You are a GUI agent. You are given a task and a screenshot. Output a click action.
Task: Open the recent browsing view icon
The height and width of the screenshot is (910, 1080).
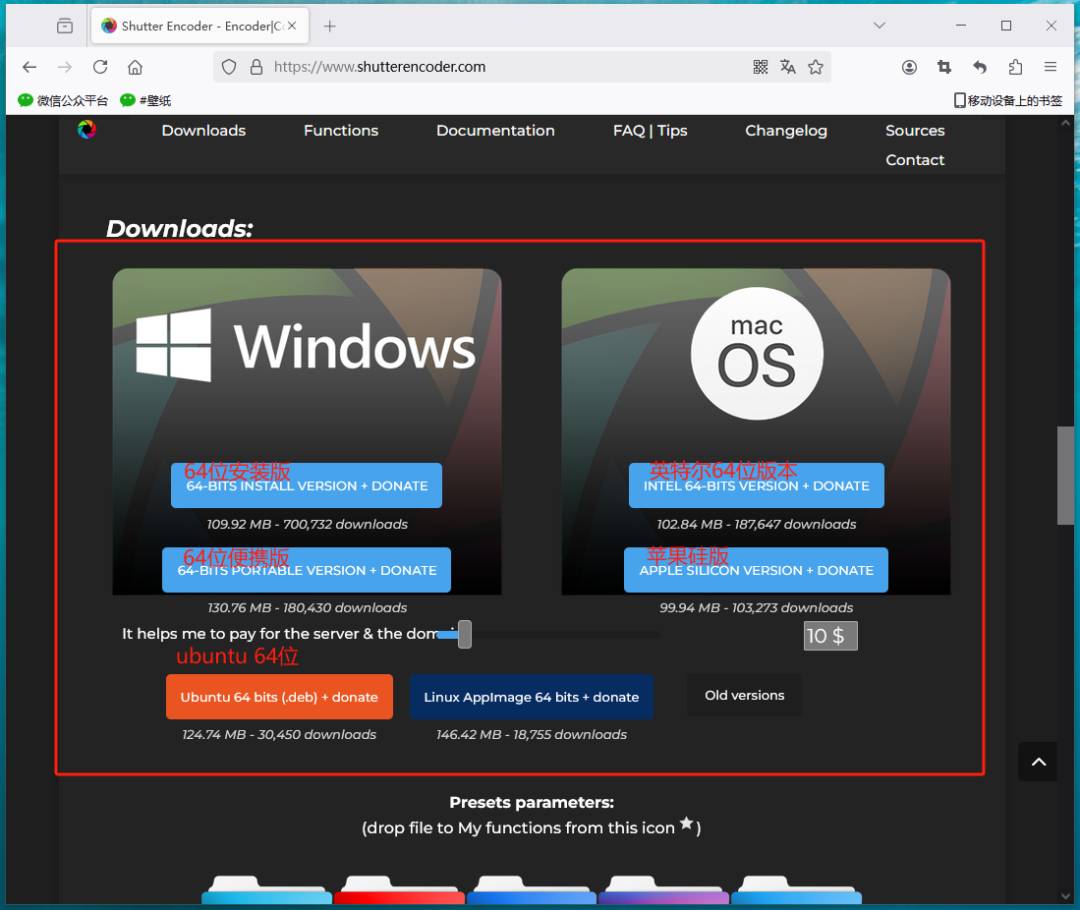tap(65, 26)
